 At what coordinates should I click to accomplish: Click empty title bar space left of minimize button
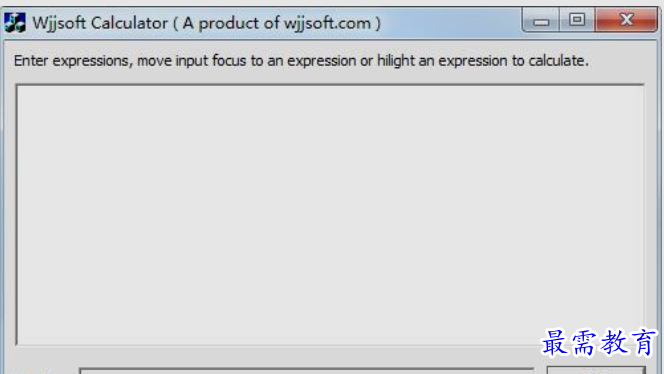click(451, 22)
